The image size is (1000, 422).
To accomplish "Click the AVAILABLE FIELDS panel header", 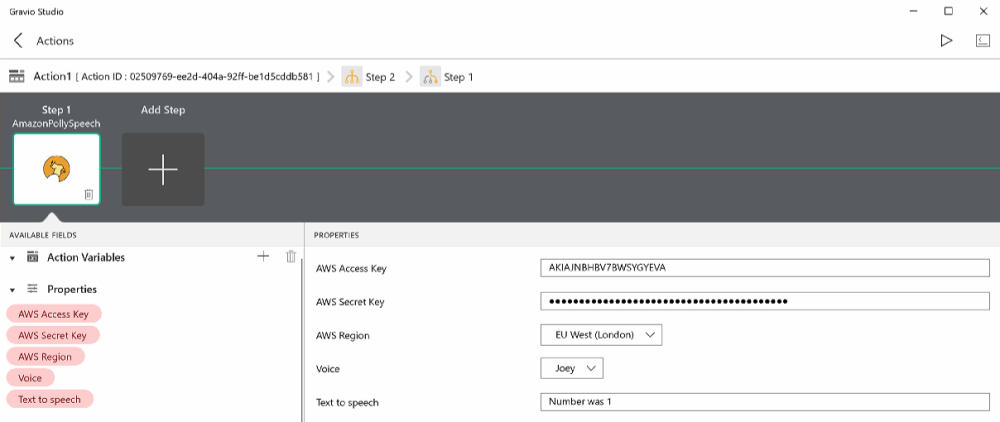I will point(43,235).
